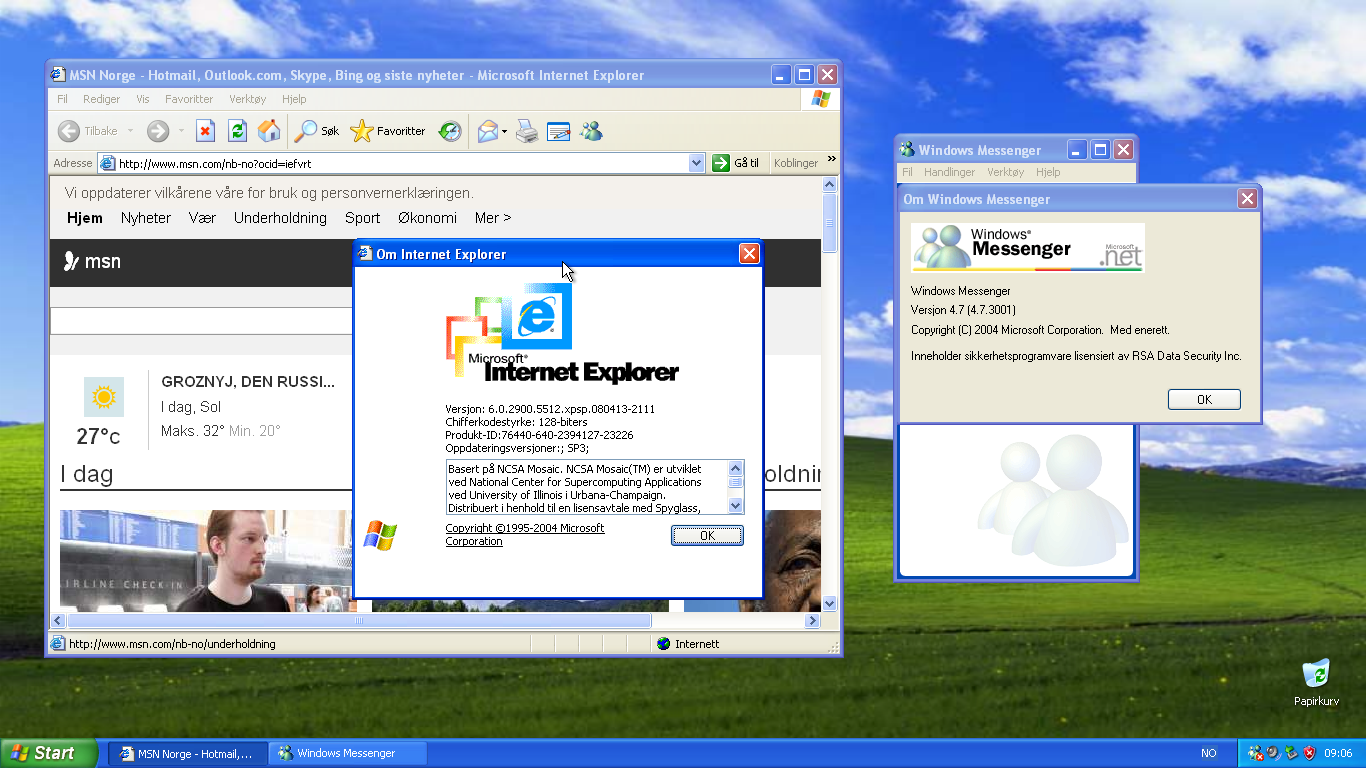Click OK in the Om Internet Explorer dialog
Viewport: 1366px width, 768px height.
click(707, 535)
